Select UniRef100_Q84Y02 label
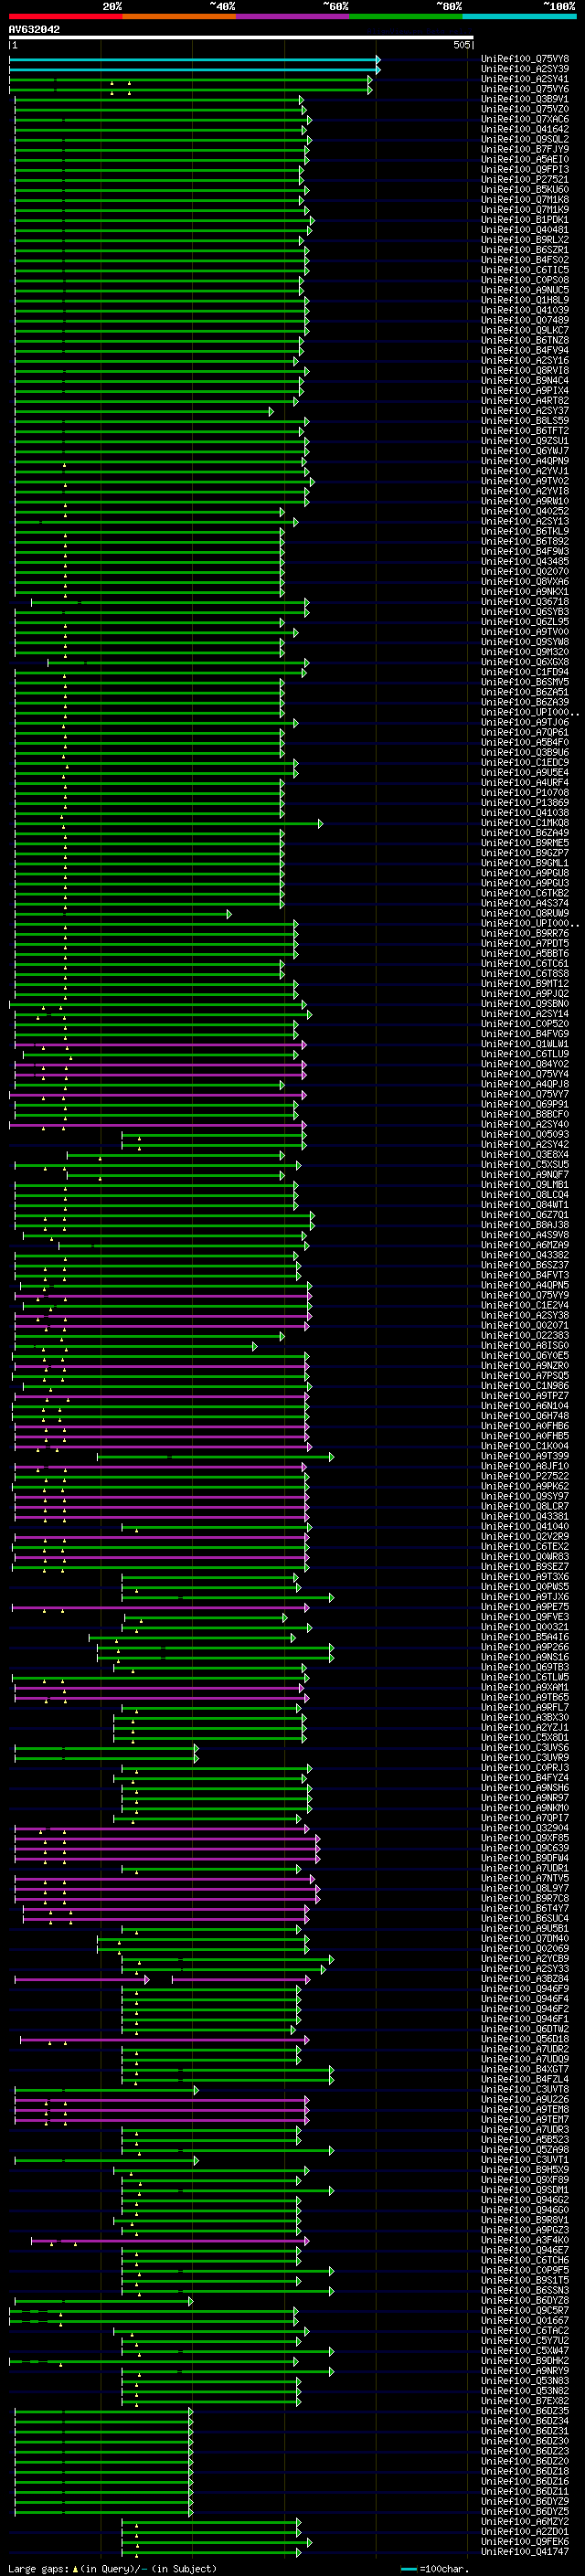Viewport: 585px width, 2576px height. pyautogui.click(x=525, y=1064)
